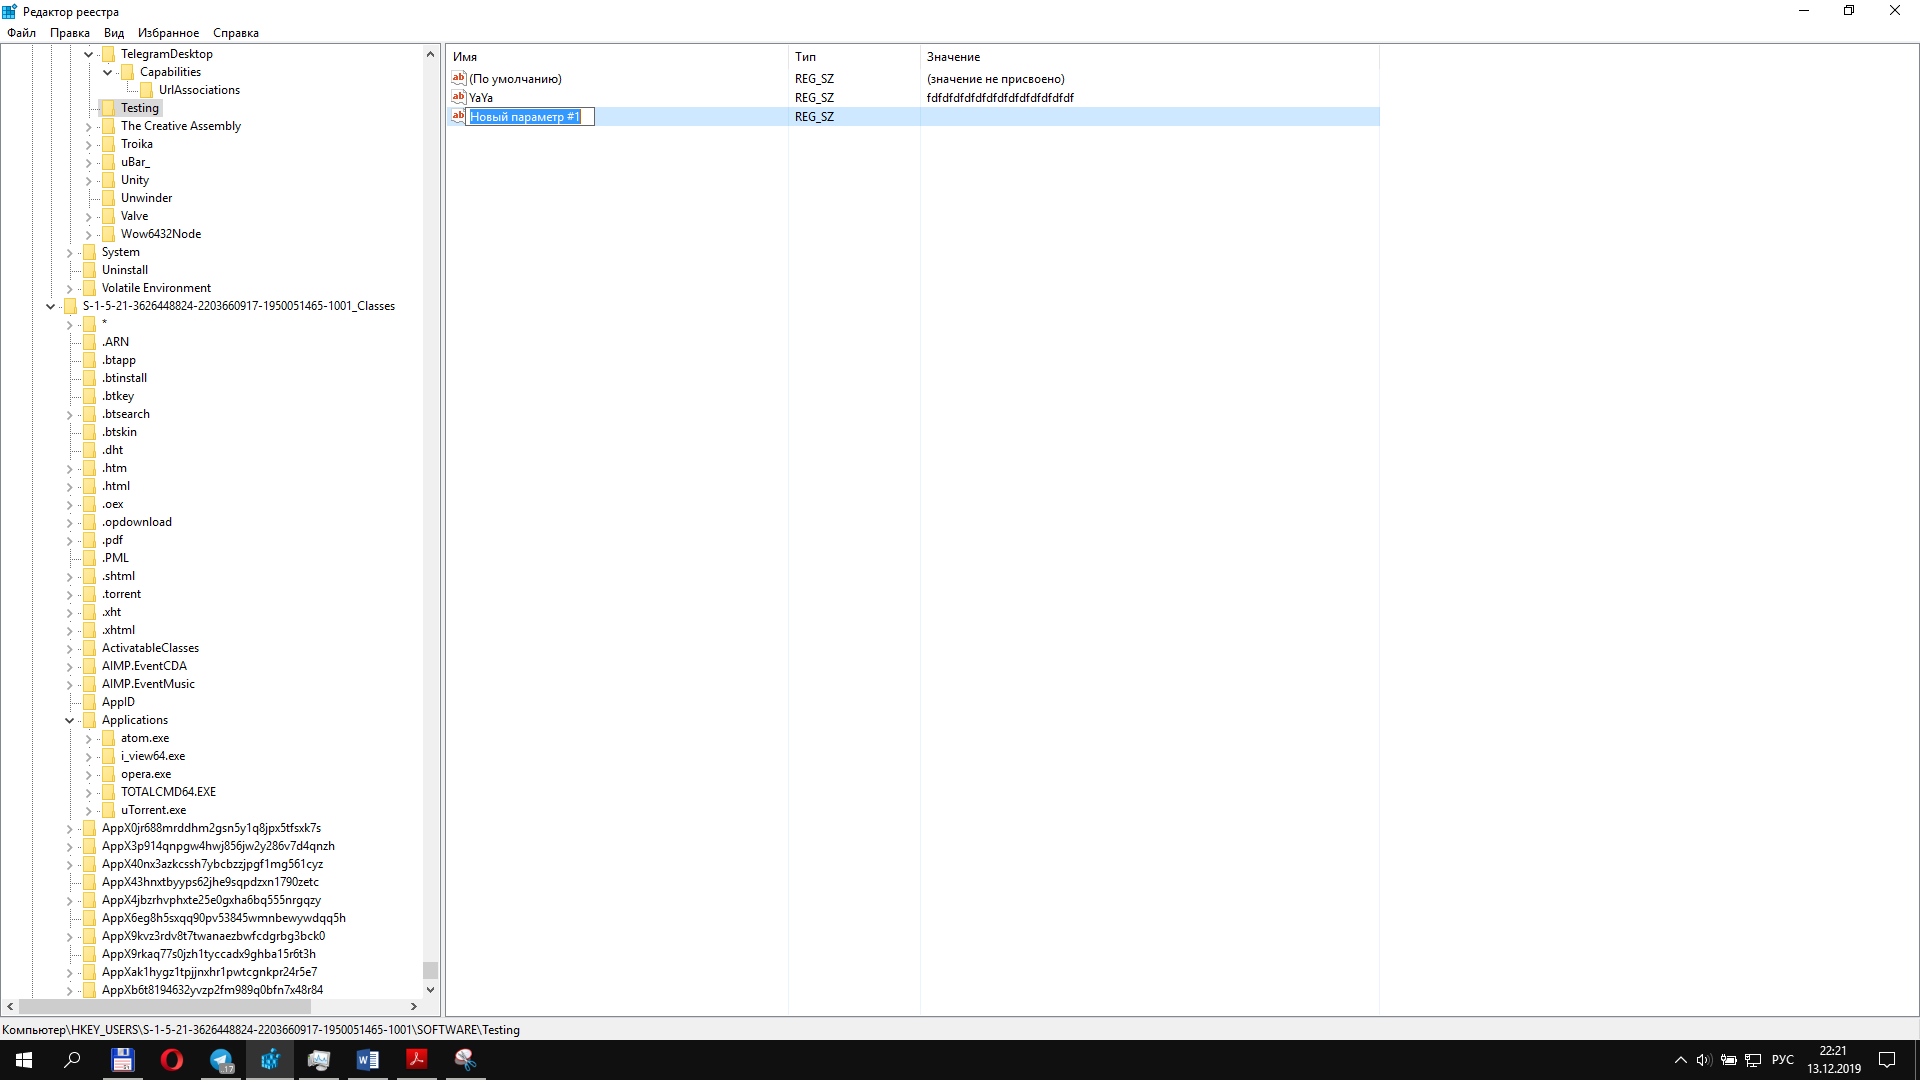Select the Testing key folder icon
Screen dimensions: 1920x1080
[108, 108]
